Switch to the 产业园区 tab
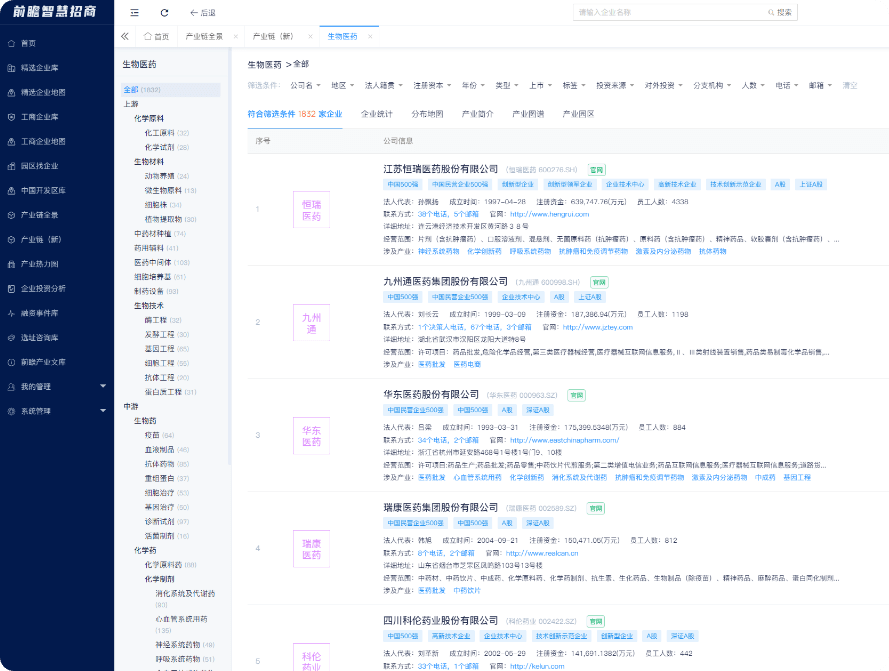 [x=578, y=114]
